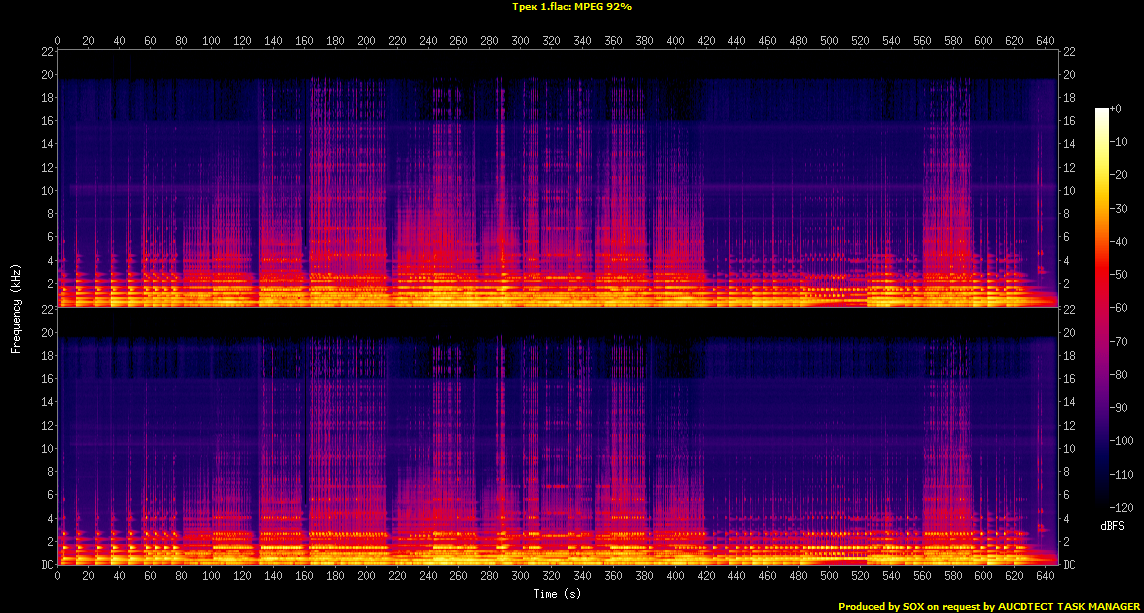This screenshot has width=1144, height=613.
Task: Click the dBFS color scale gradient bar
Action: (x=1102, y=311)
